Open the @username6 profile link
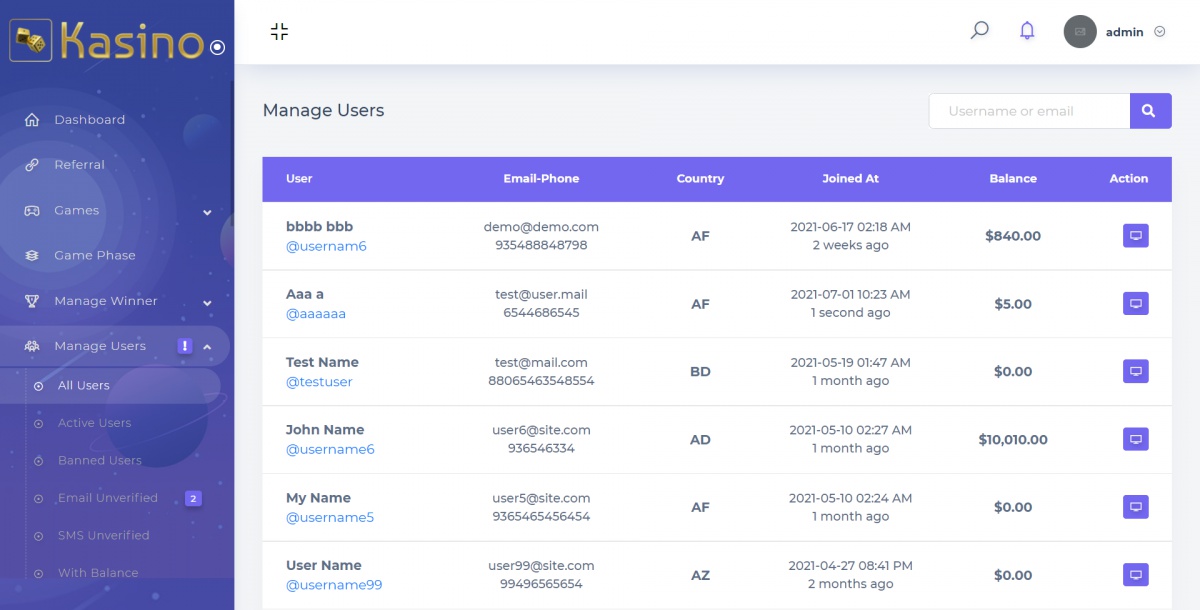The image size is (1200, 610). [330, 449]
